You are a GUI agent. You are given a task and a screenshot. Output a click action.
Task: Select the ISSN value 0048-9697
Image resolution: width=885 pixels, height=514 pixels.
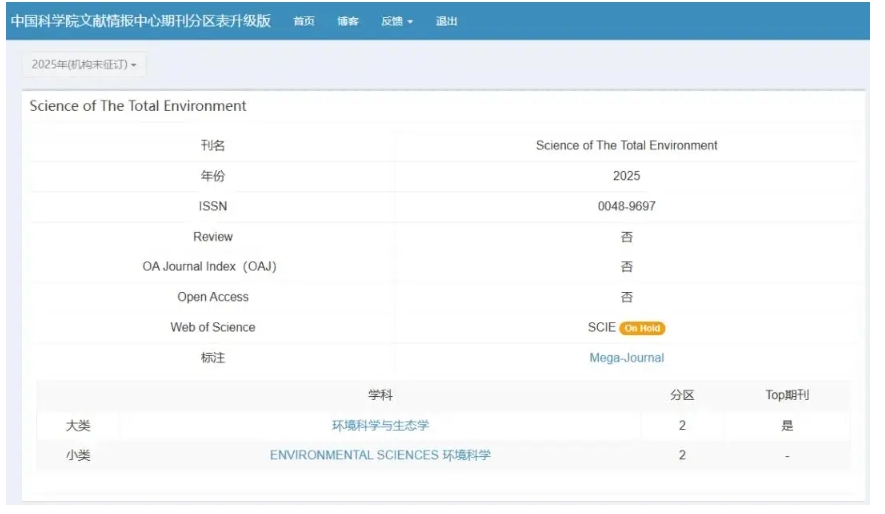tap(626, 207)
